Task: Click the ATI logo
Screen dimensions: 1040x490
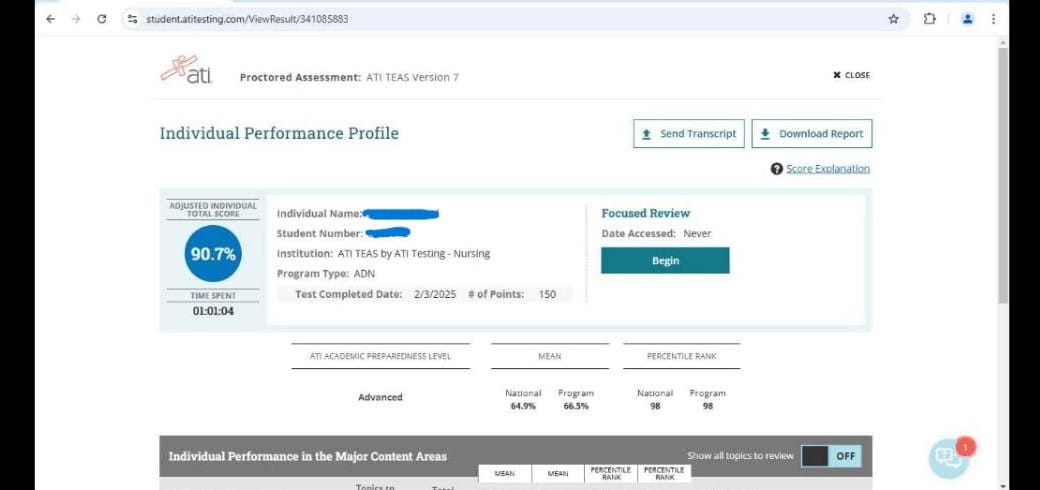Action: point(186,70)
